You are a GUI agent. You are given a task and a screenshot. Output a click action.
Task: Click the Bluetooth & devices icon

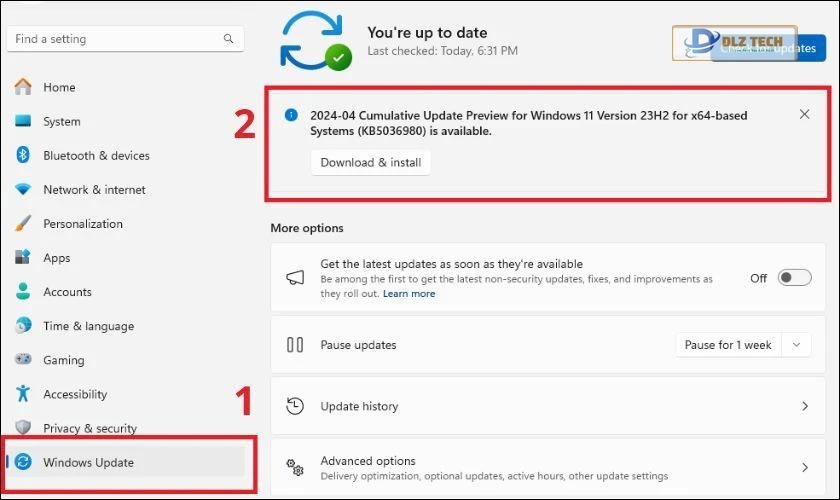click(23, 155)
